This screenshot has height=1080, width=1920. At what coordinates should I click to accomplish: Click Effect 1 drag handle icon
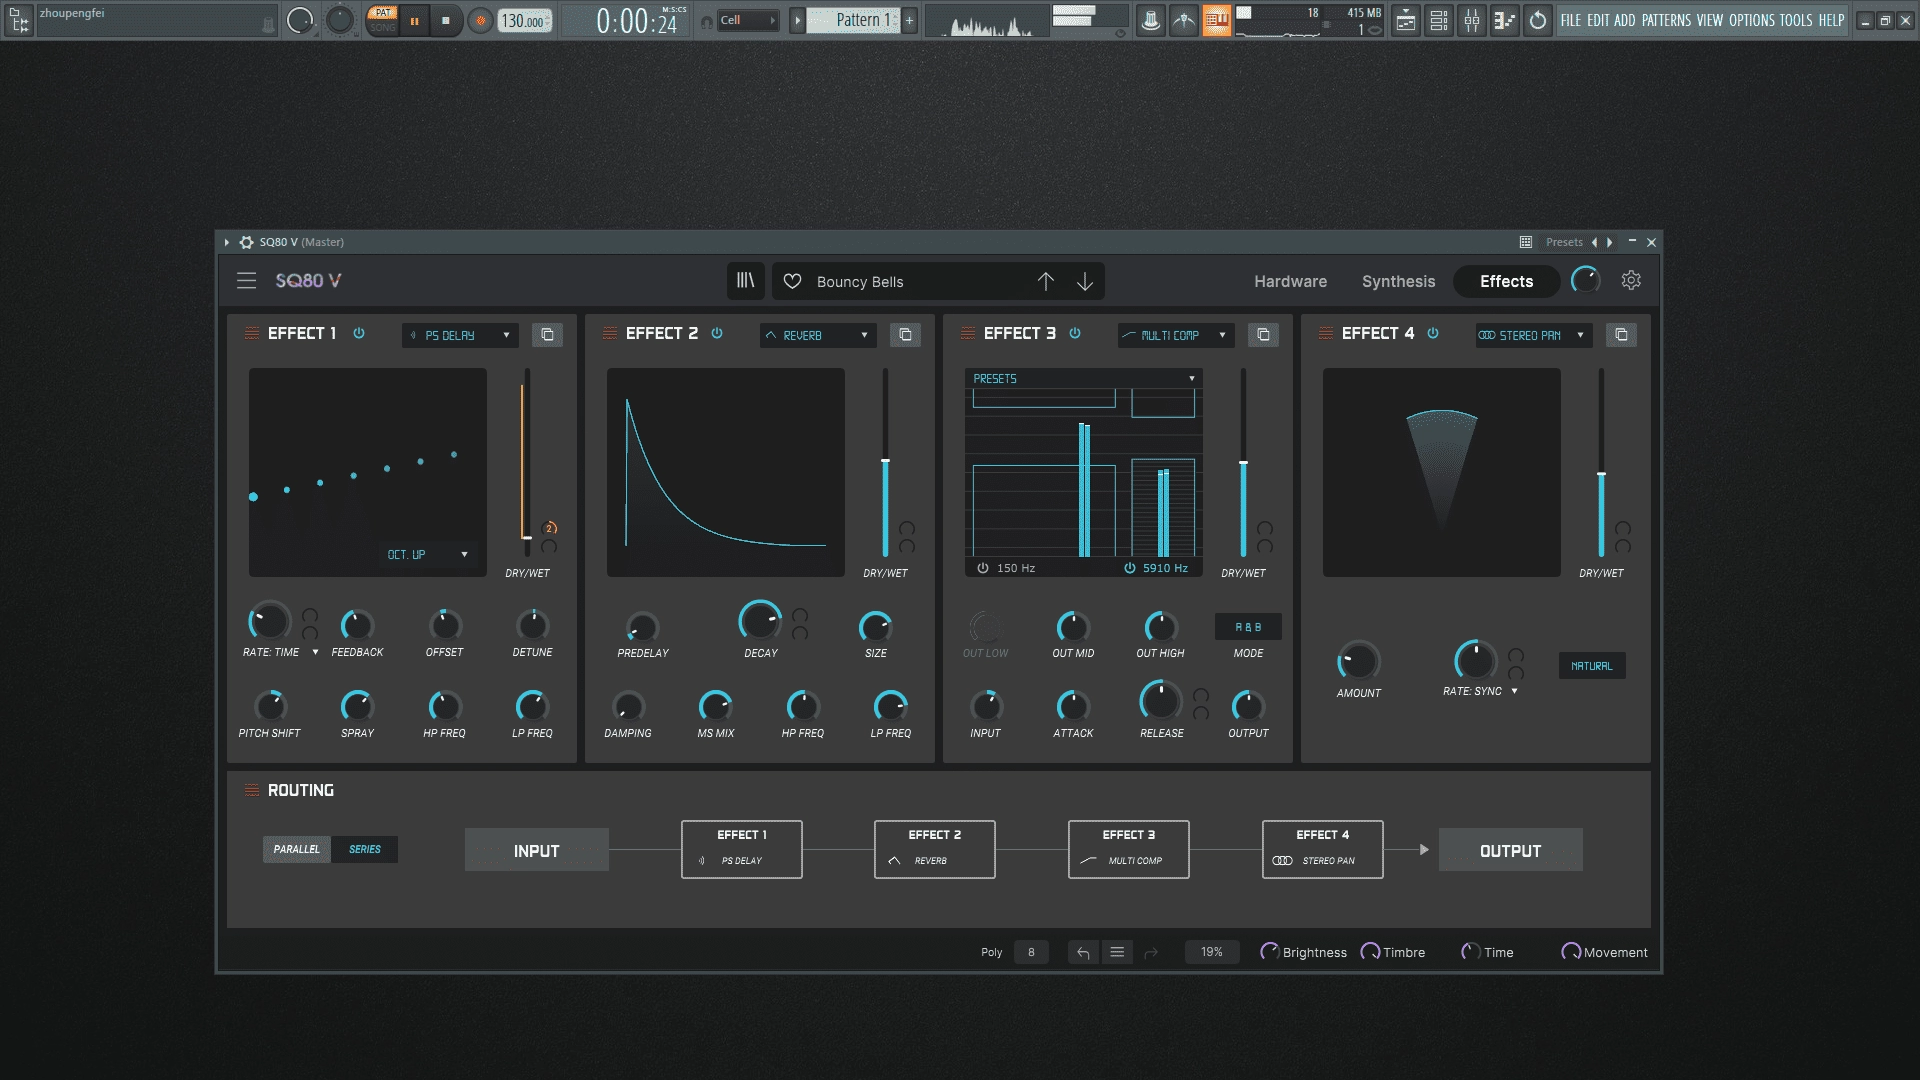(x=252, y=334)
